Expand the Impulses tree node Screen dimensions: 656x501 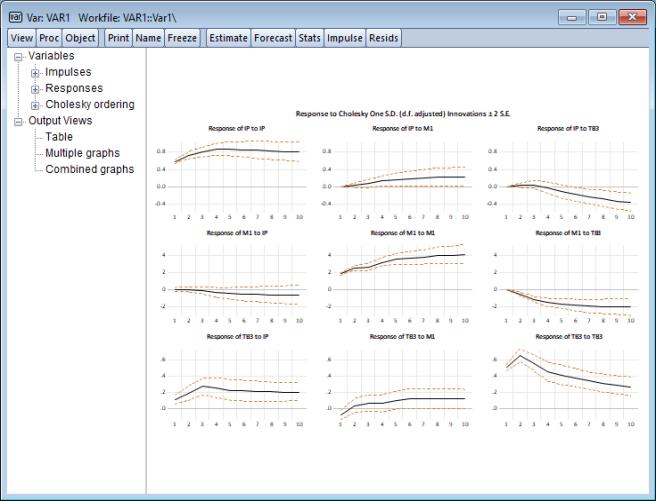pyautogui.click(x=35, y=73)
